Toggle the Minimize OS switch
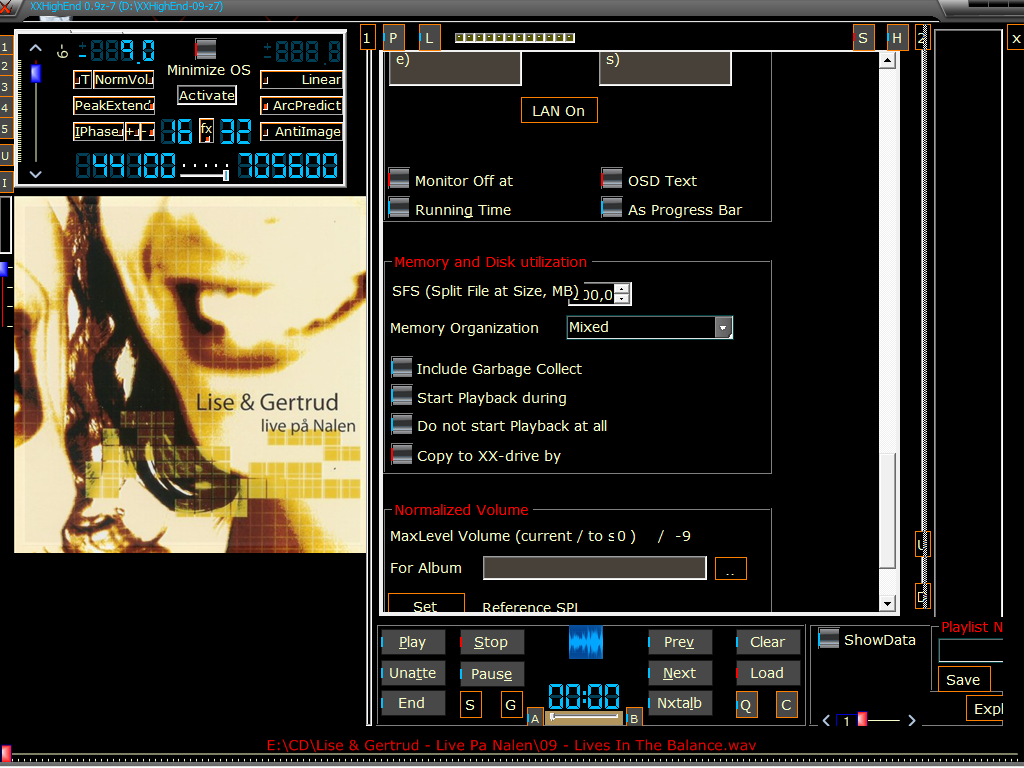Image resolution: width=1024 pixels, height=768 pixels. 205,49
